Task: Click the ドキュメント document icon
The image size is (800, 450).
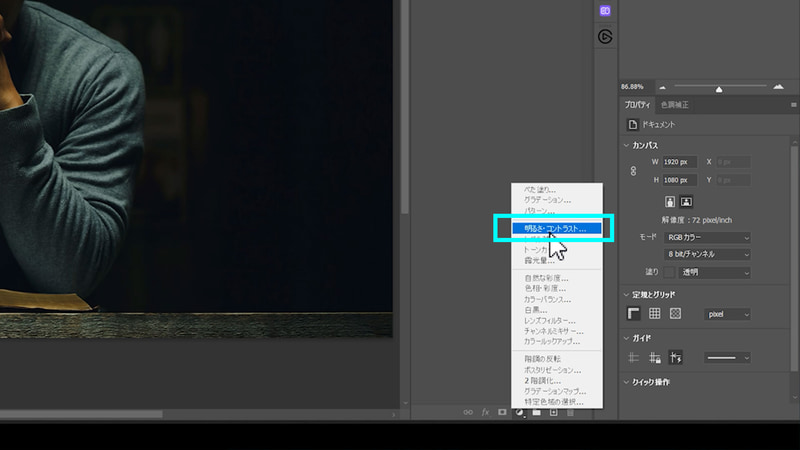Action: pos(633,124)
